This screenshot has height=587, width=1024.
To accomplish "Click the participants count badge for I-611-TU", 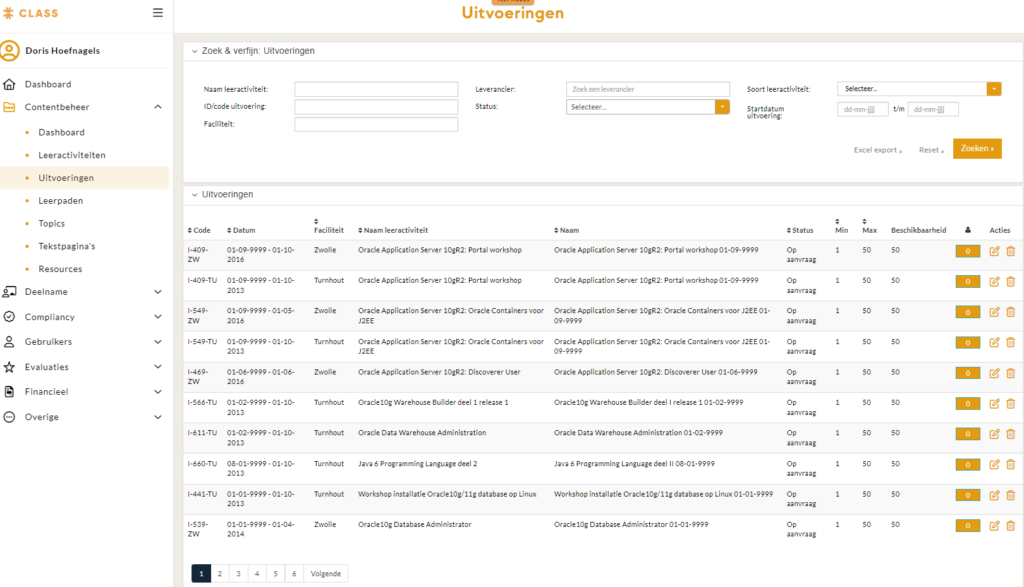I will pos(967,434).
